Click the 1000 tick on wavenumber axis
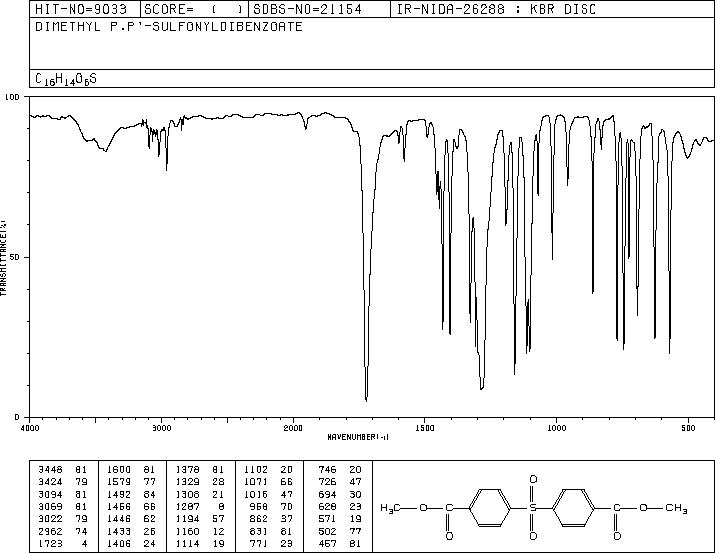Image resolution: width=715 pixels, height=553 pixels. (x=557, y=428)
